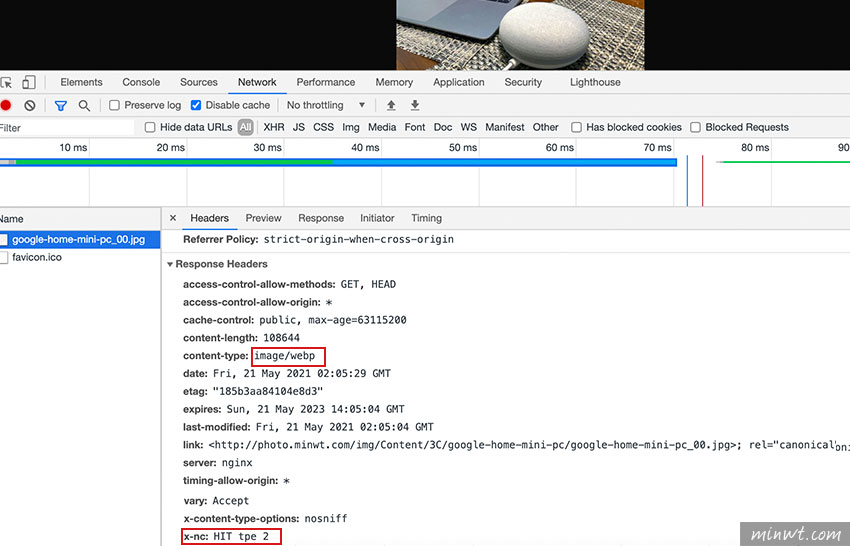
Task: Click the Name column header
Action: 80,219
